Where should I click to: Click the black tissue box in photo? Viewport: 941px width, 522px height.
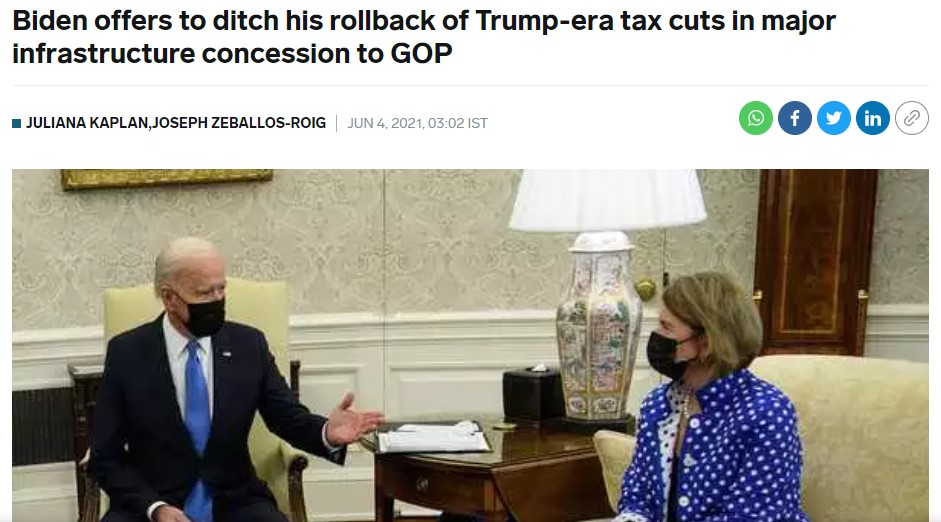point(531,394)
